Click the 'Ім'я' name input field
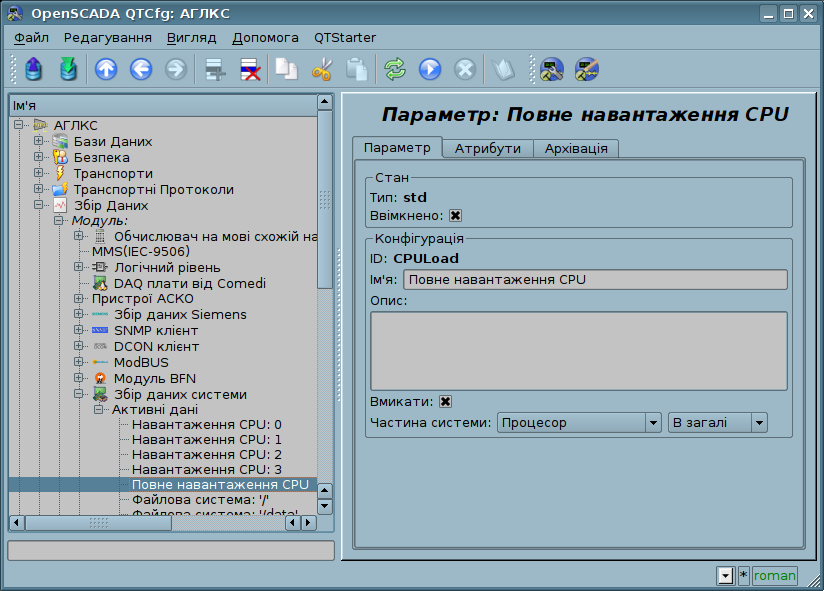This screenshot has width=824, height=591. pos(594,280)
